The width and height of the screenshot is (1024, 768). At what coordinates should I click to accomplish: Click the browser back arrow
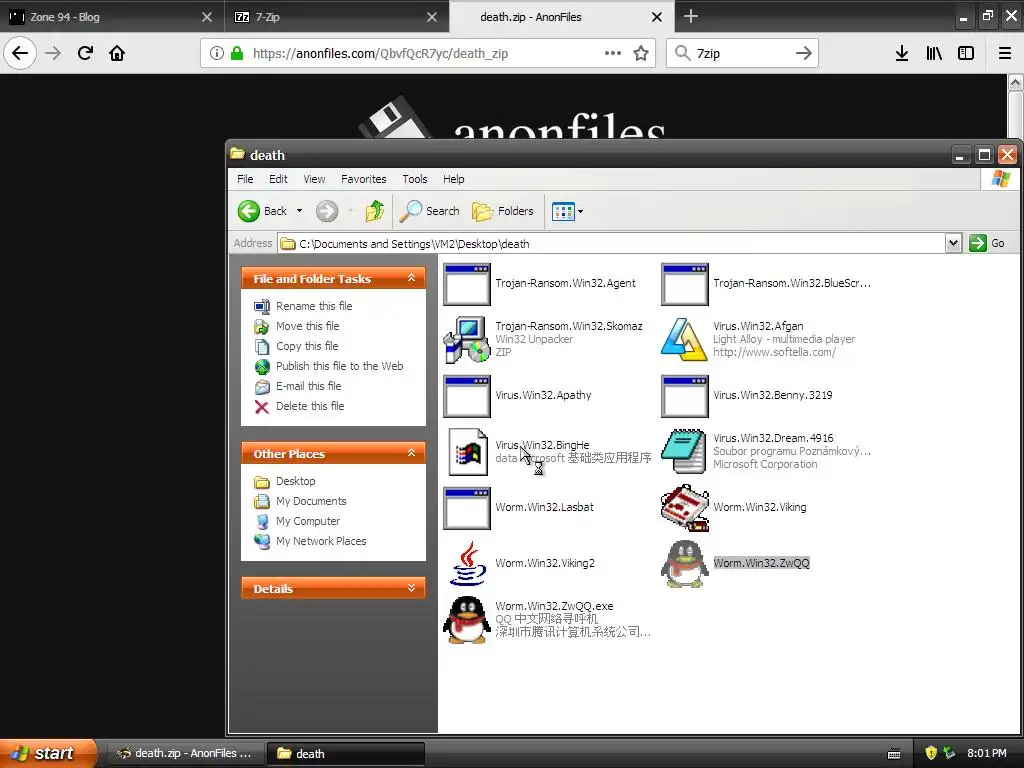coord(20,53)
